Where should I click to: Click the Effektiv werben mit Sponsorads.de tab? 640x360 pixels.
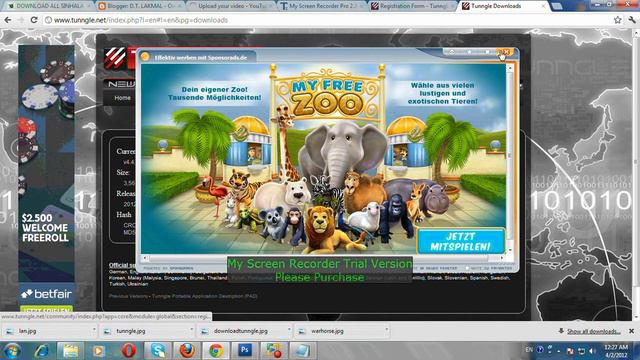point(200,58)
